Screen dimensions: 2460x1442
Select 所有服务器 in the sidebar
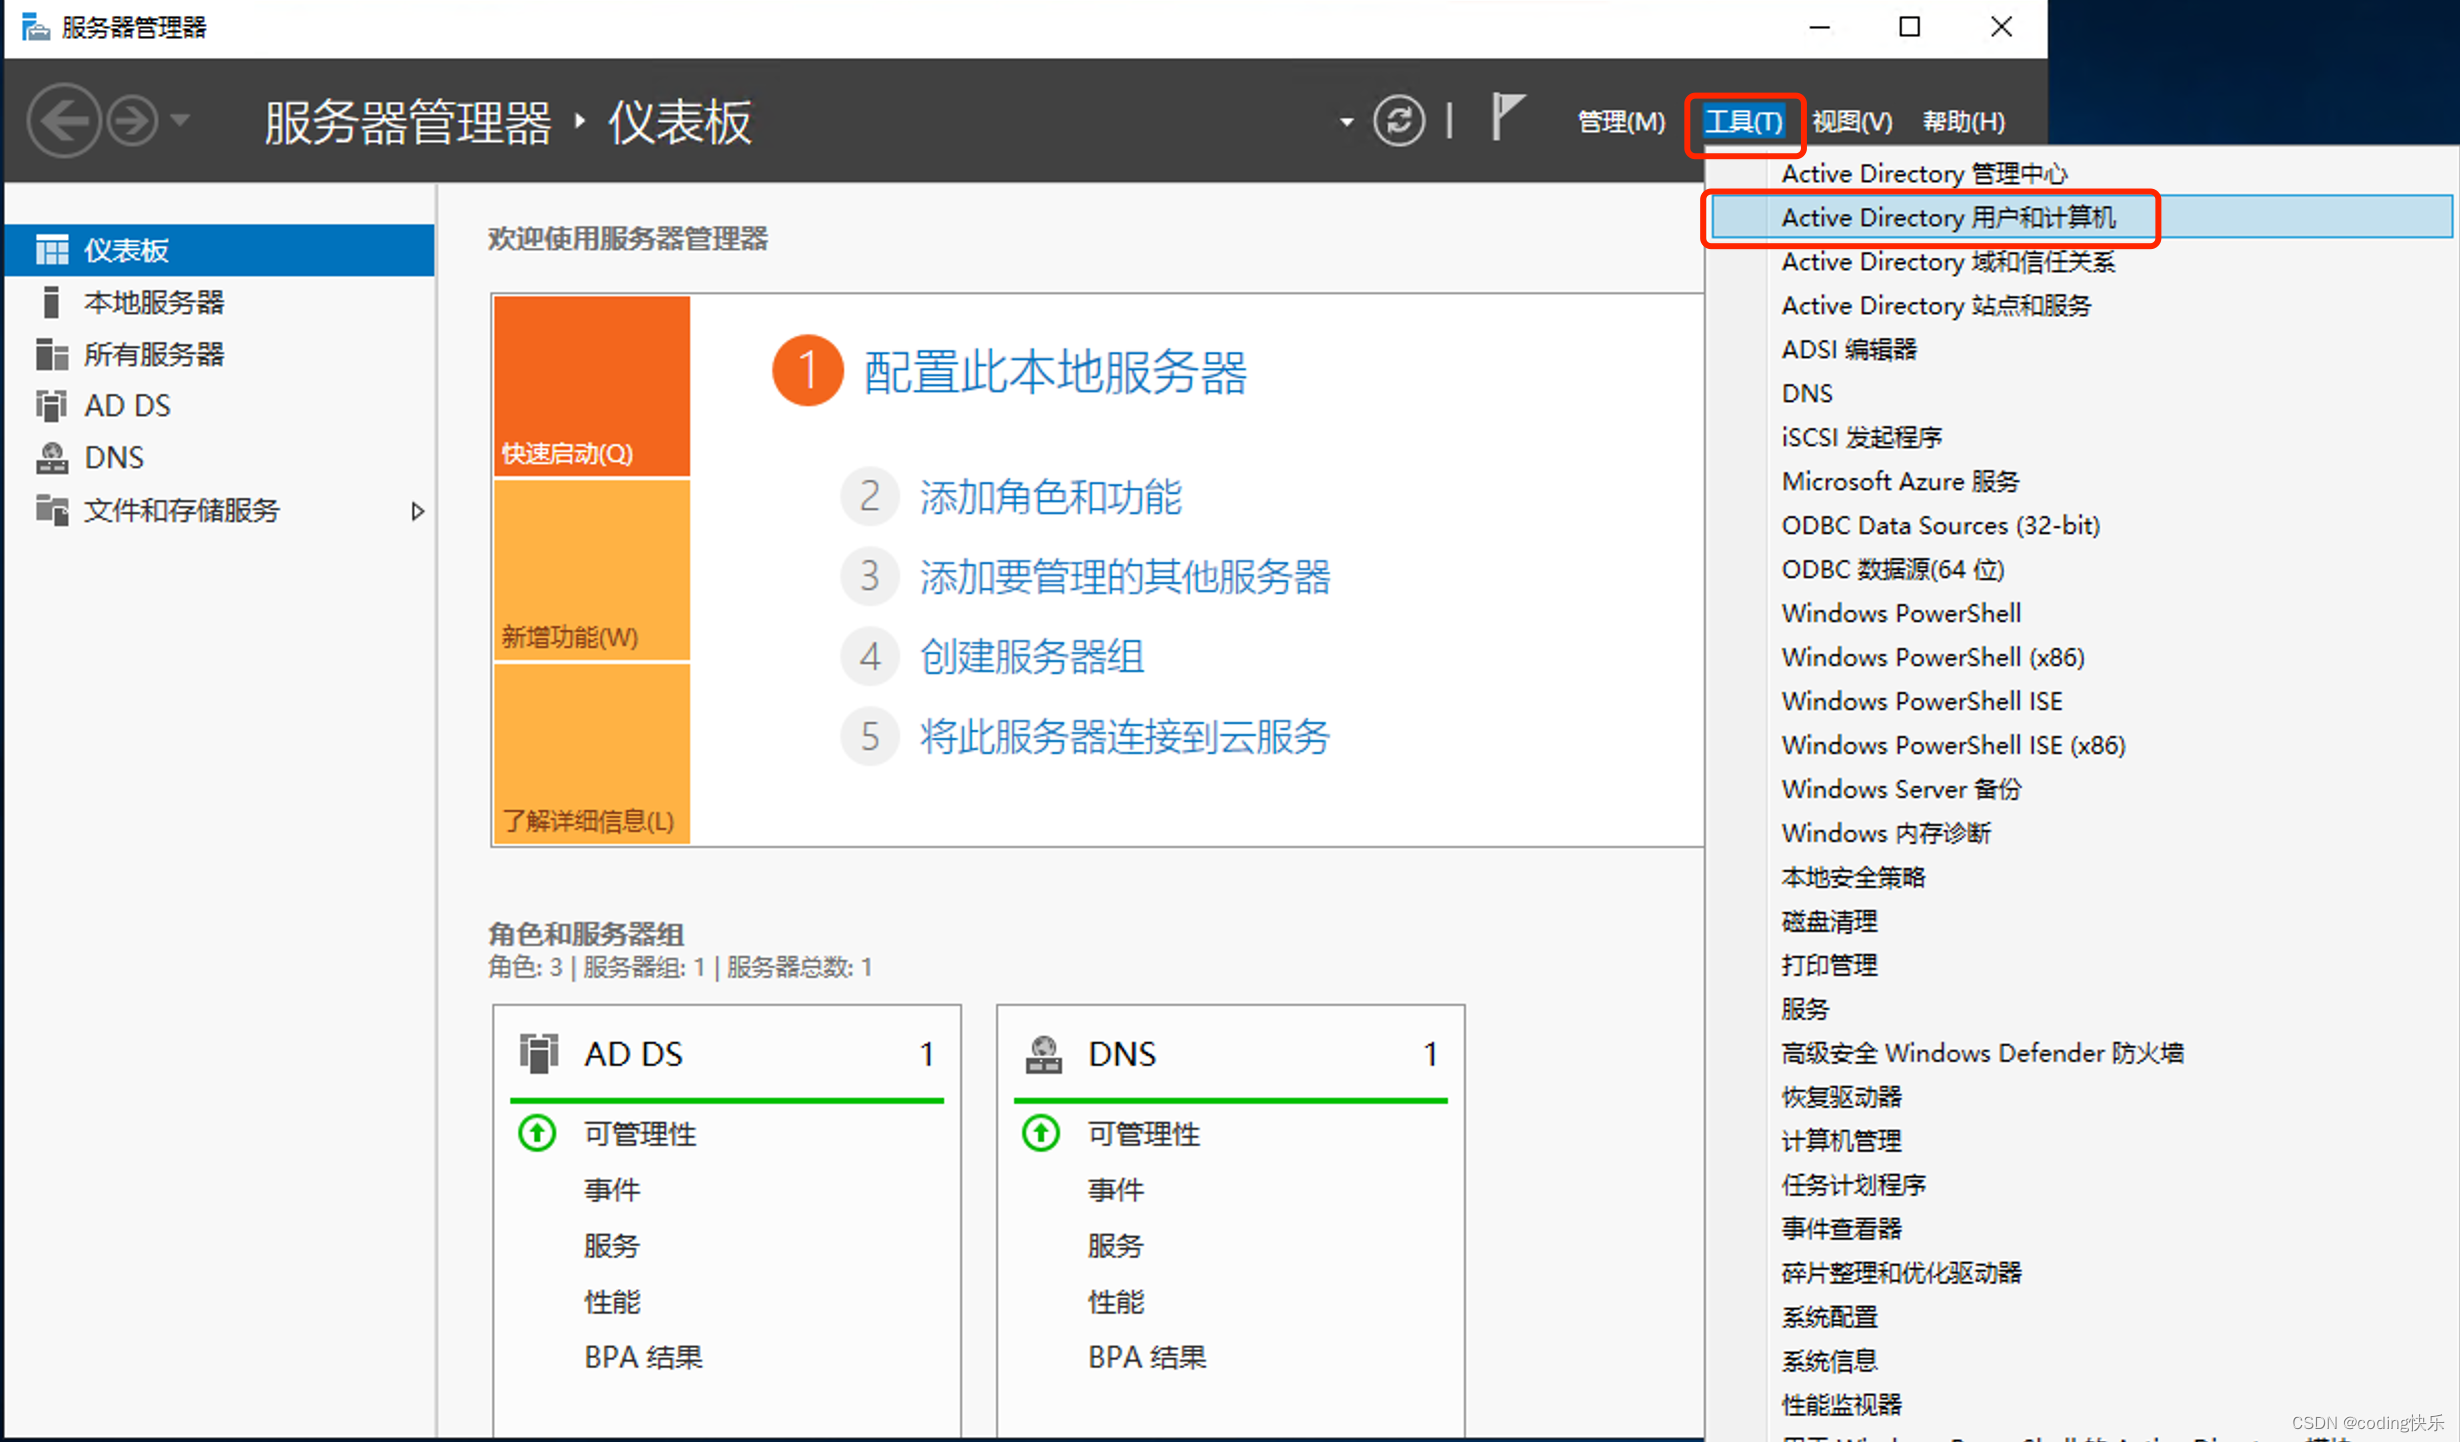pyautogui.click(x=152, y=353)
